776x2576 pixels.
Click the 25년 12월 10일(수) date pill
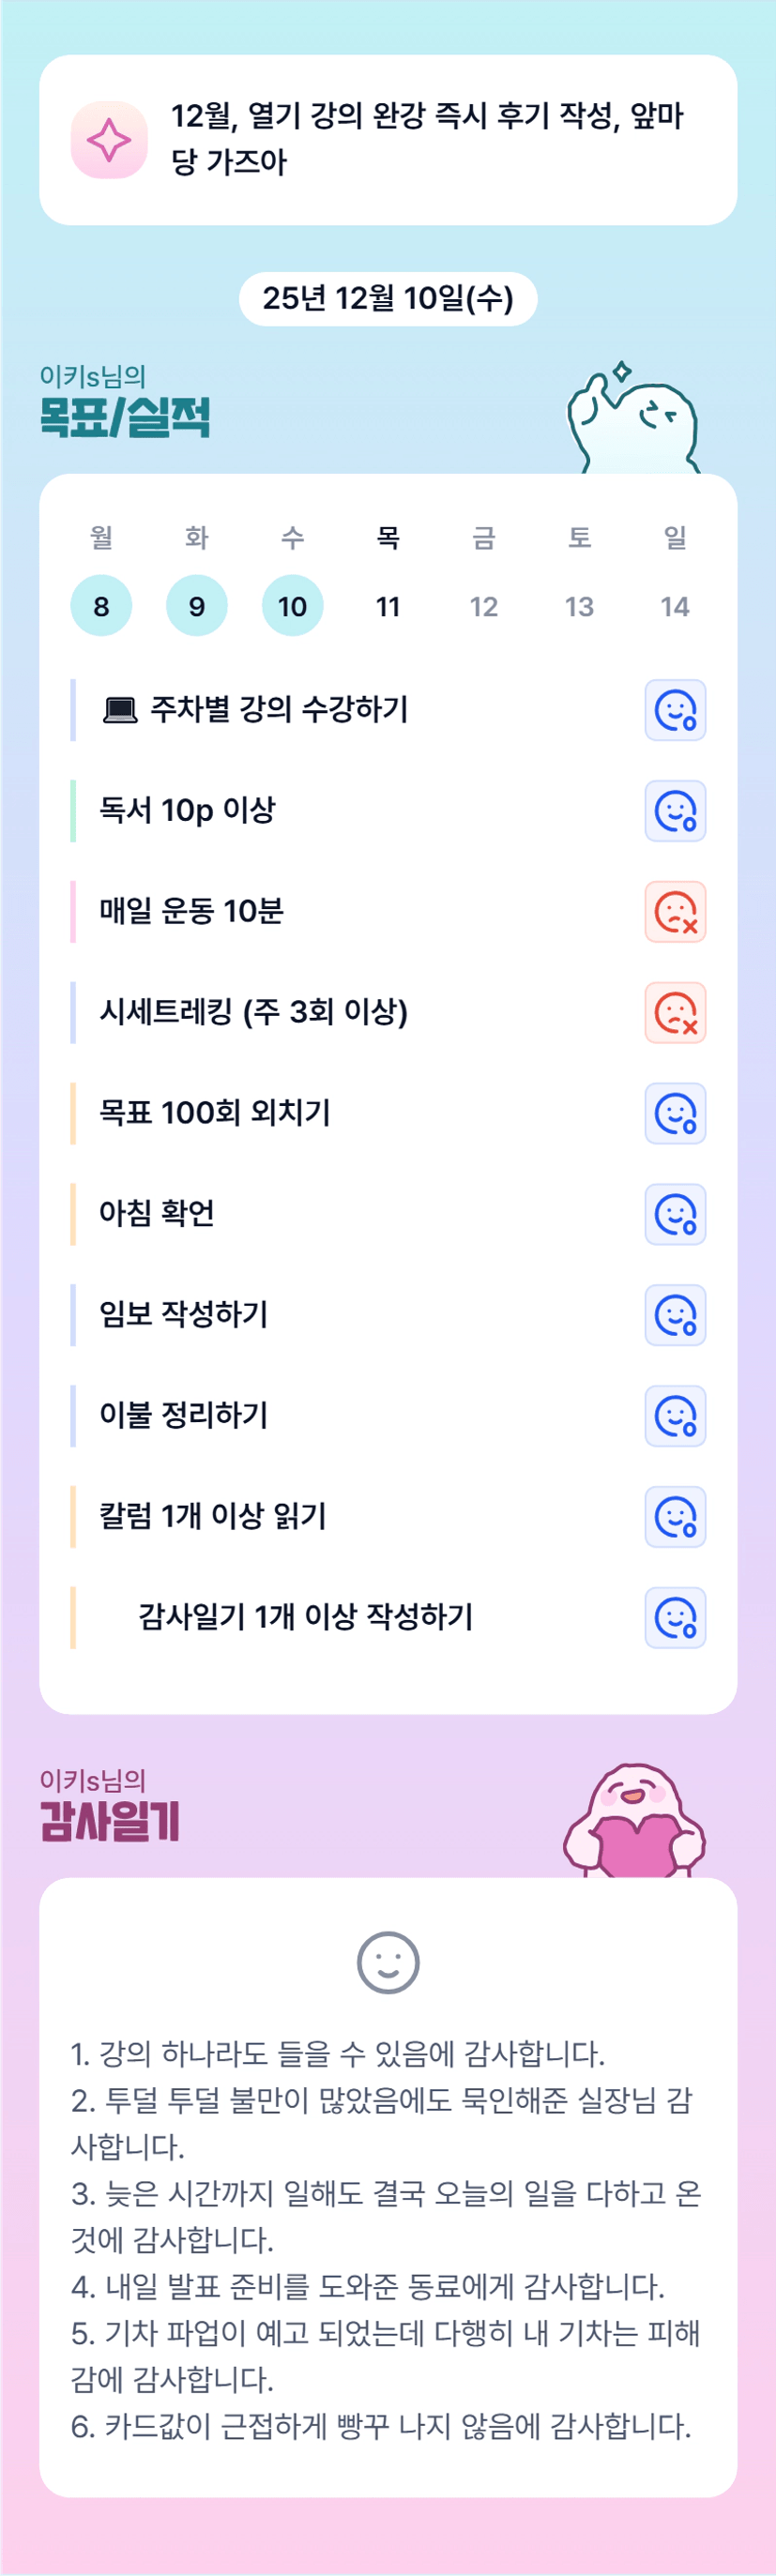[388, 299]
